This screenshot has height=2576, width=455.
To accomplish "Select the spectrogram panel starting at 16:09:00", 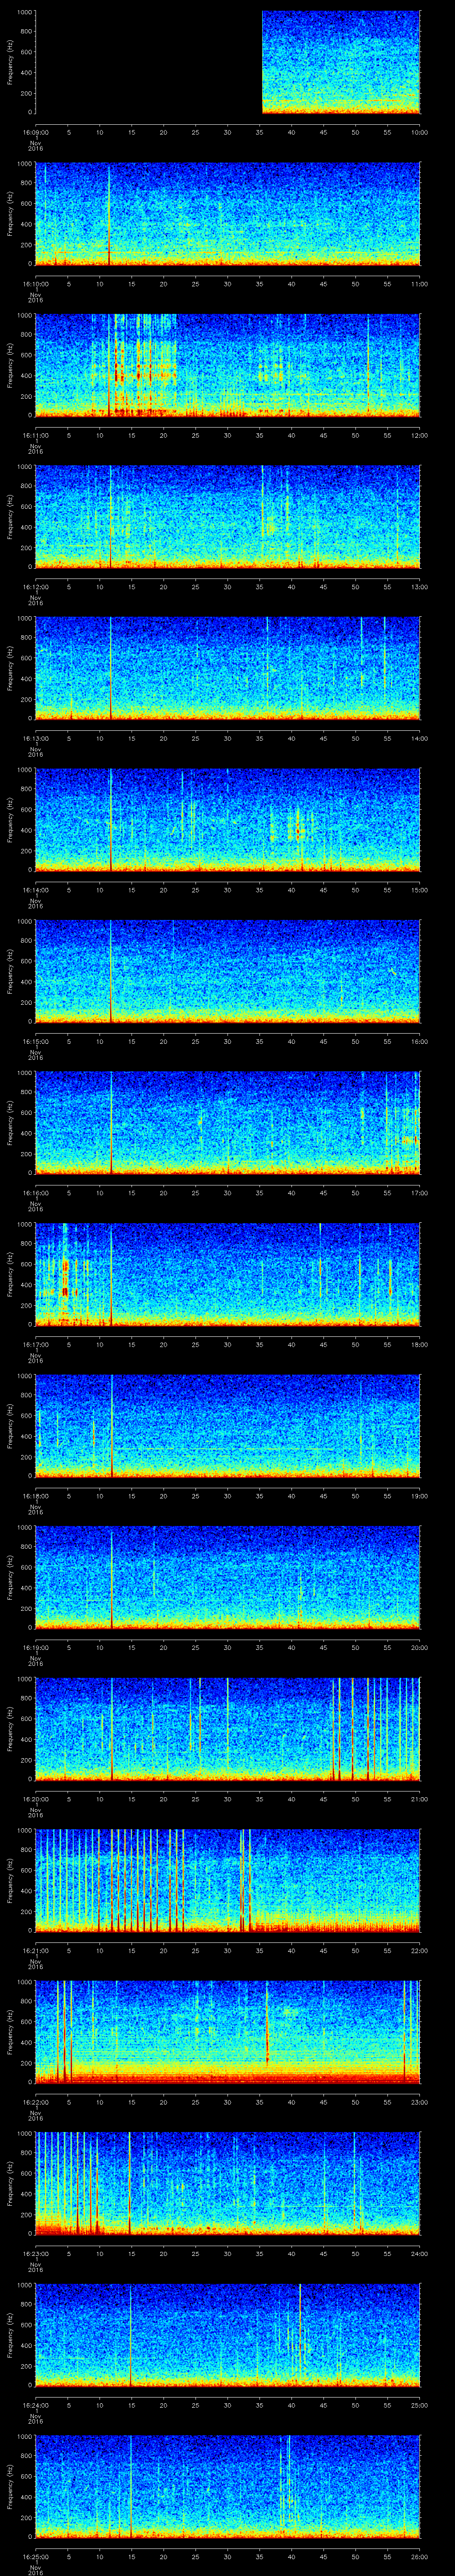I will pyautogui.click(x=228, y=62).
